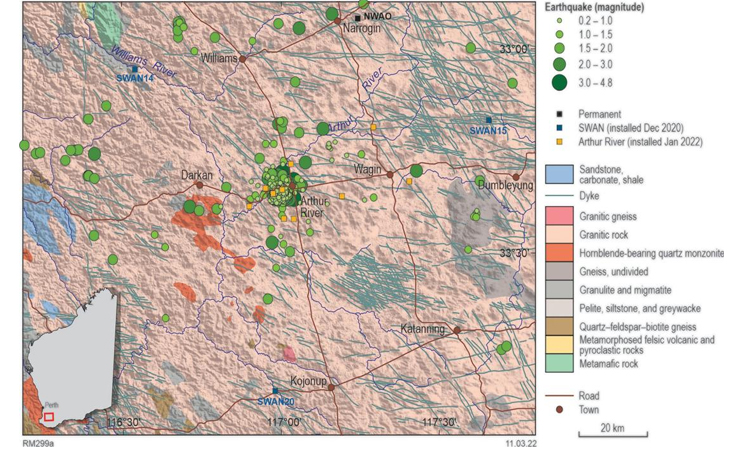Viewport: 750px width, 450px height.
Task: Select the Kojonup town marker
Action: (x=331, y=384)
